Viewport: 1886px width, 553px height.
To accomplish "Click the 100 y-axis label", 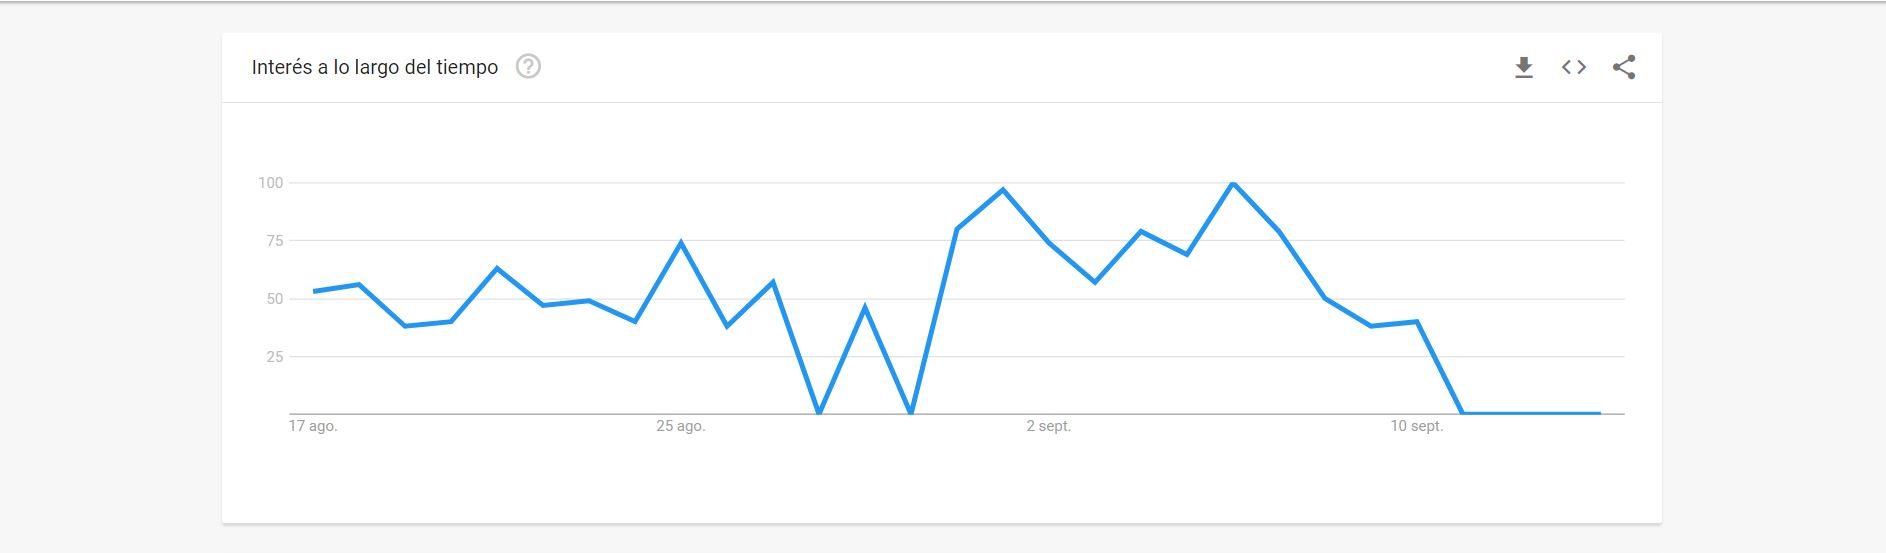I will [271, 183].
